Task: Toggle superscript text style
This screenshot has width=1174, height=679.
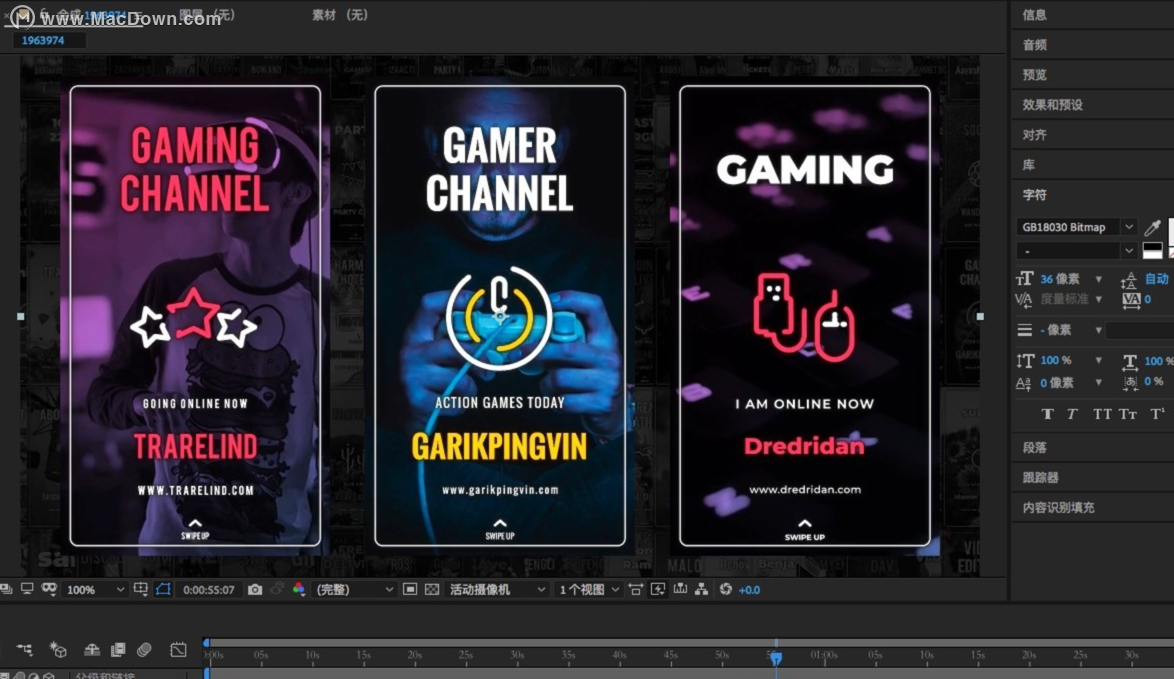Action: click(1157, 414)
